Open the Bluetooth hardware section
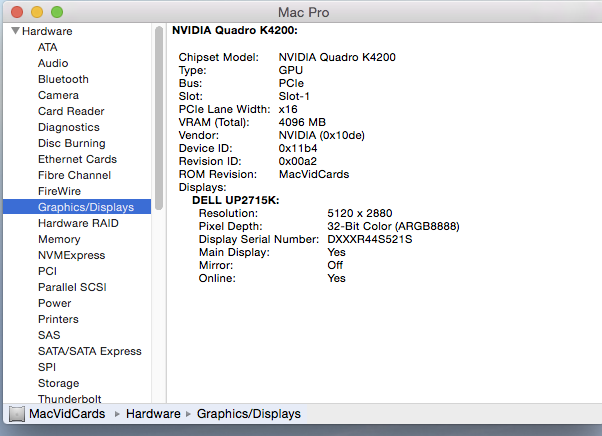 [x=63, y=79]
